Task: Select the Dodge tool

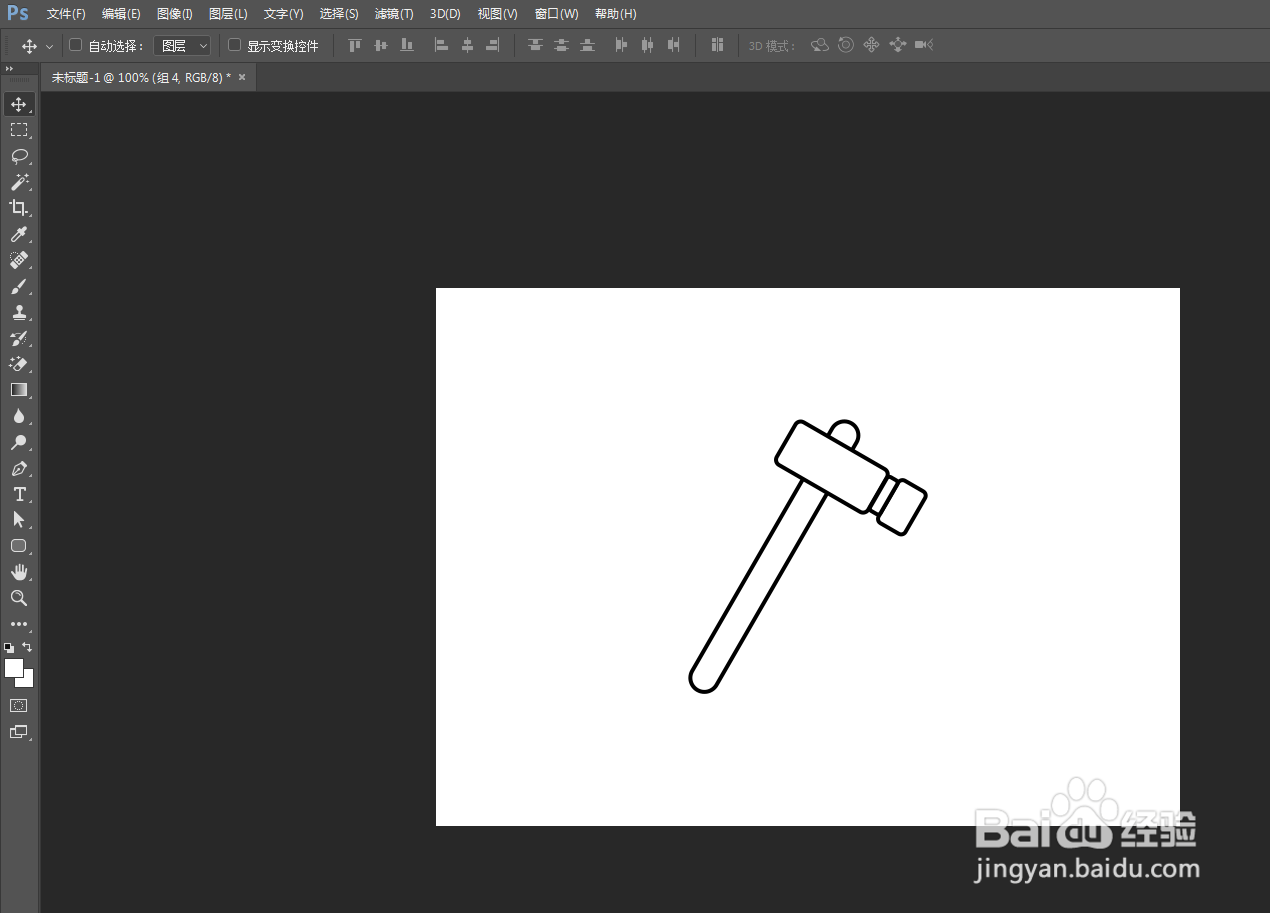Action: [x=19, y=442]
